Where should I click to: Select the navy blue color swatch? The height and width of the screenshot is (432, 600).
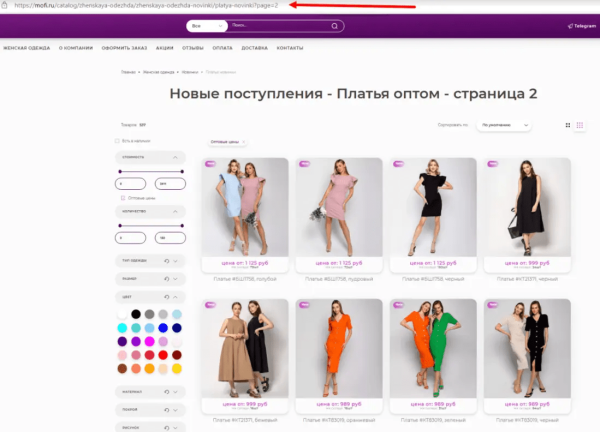tap(177, 328)
